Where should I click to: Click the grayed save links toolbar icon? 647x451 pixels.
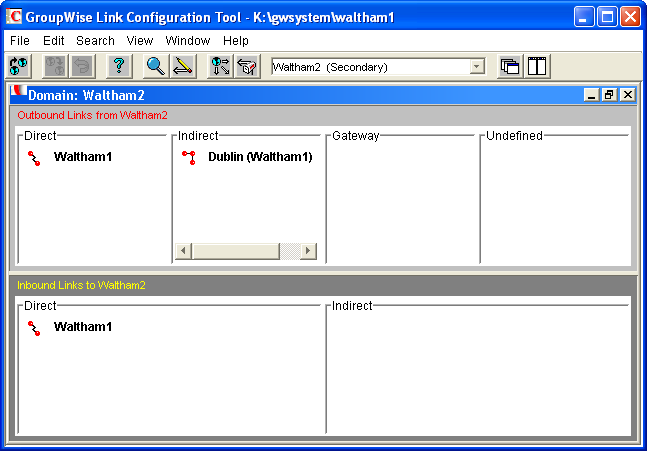coord(55,66)
